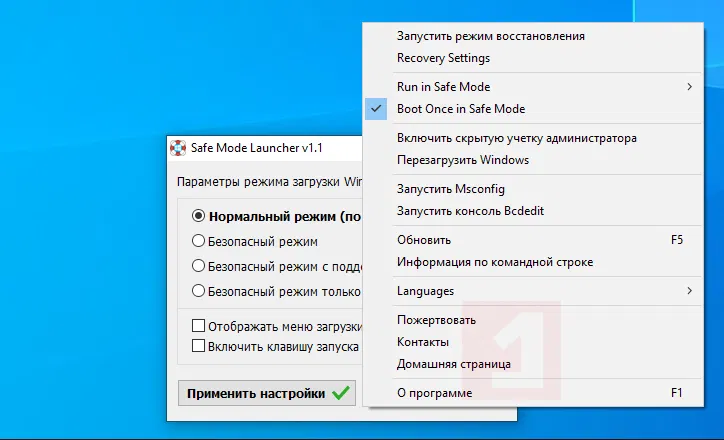
Task: Tick Включить клавишу запуска checkbox
Action: [198, 346]
